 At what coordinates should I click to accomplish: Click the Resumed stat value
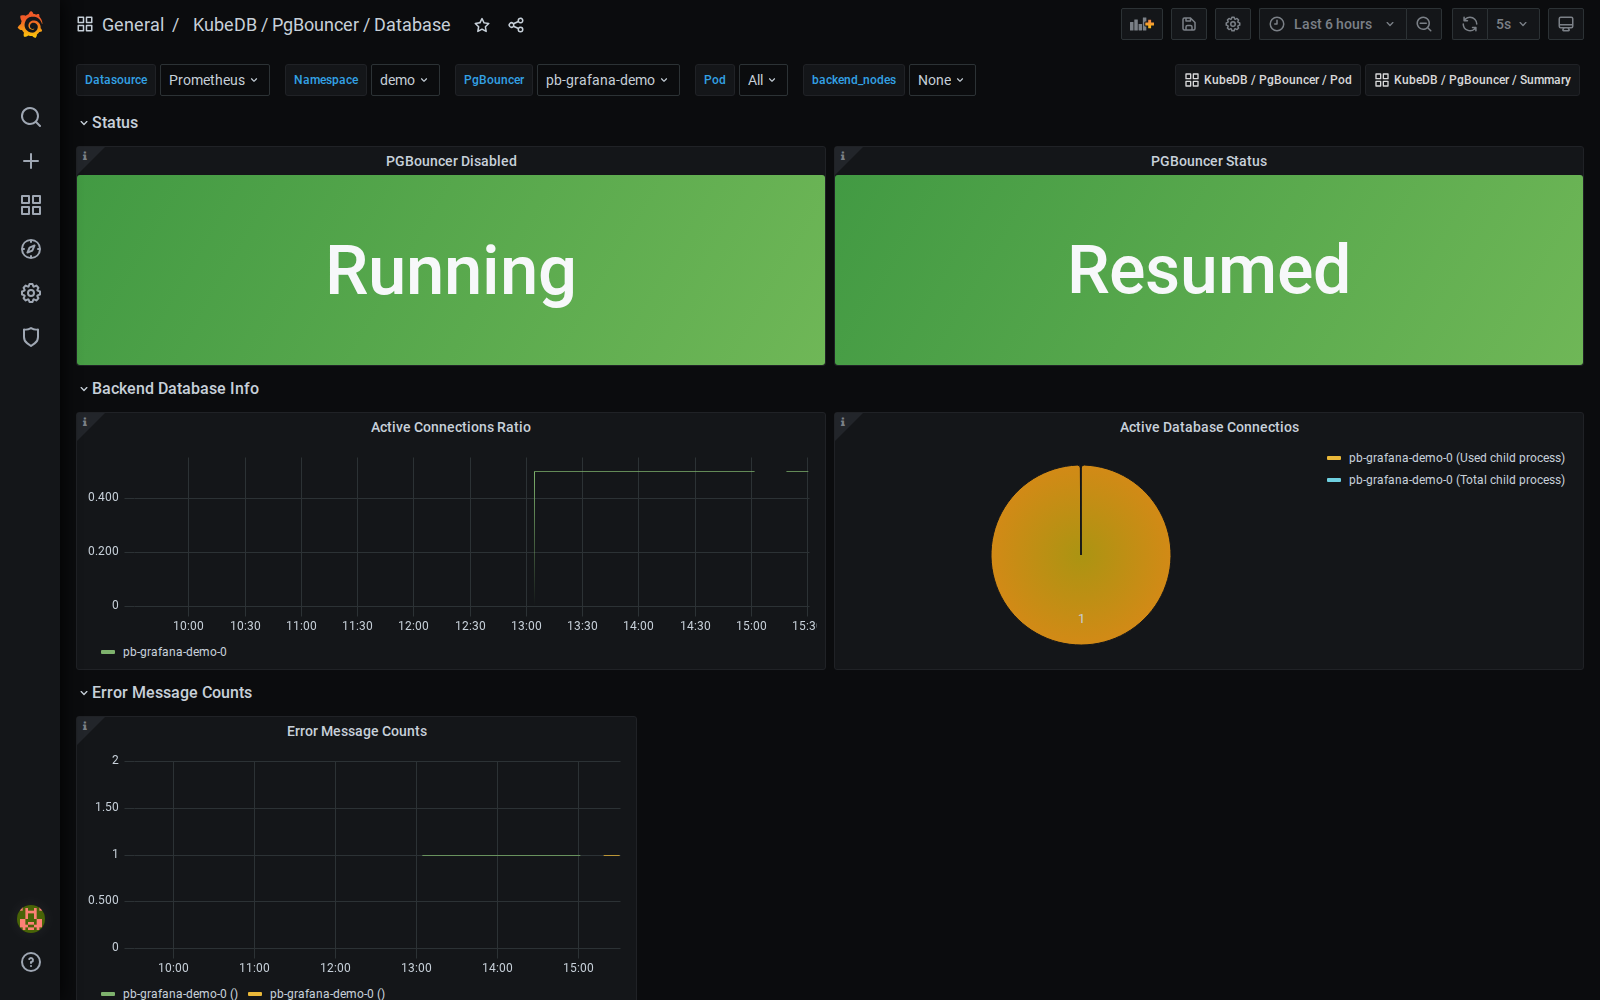click(1209, 270)
